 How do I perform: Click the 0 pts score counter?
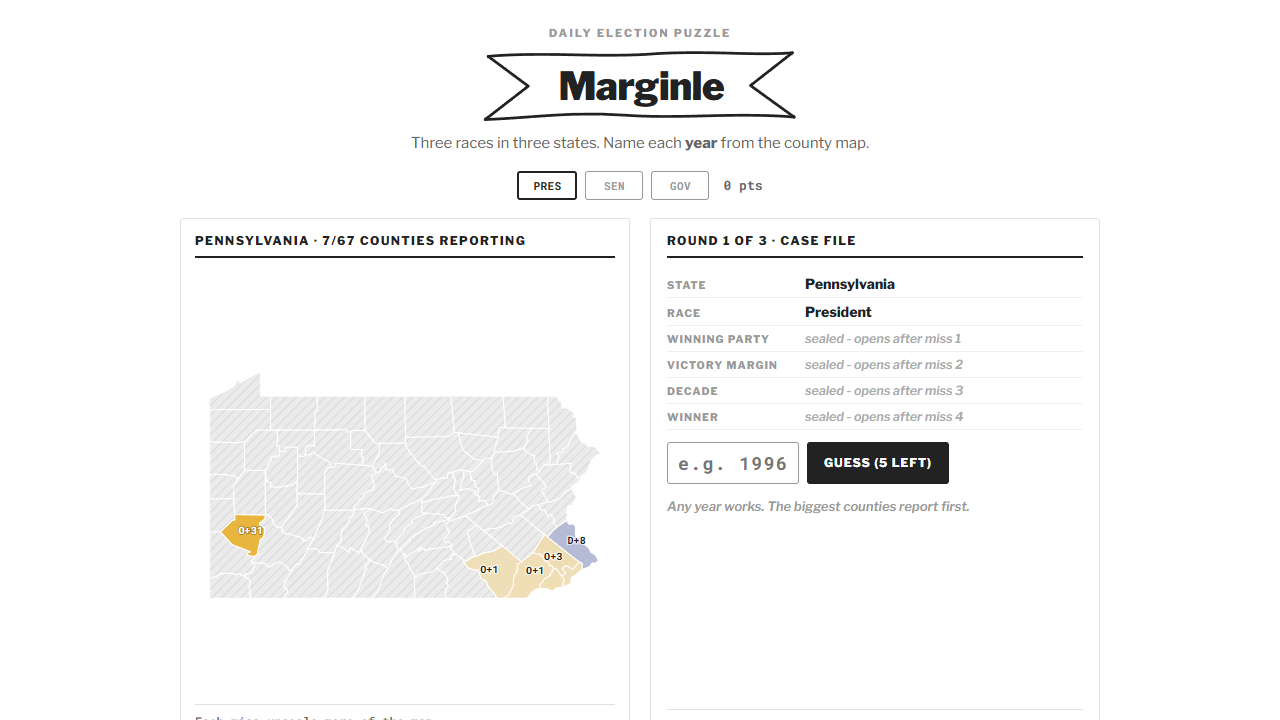[743, 186]
